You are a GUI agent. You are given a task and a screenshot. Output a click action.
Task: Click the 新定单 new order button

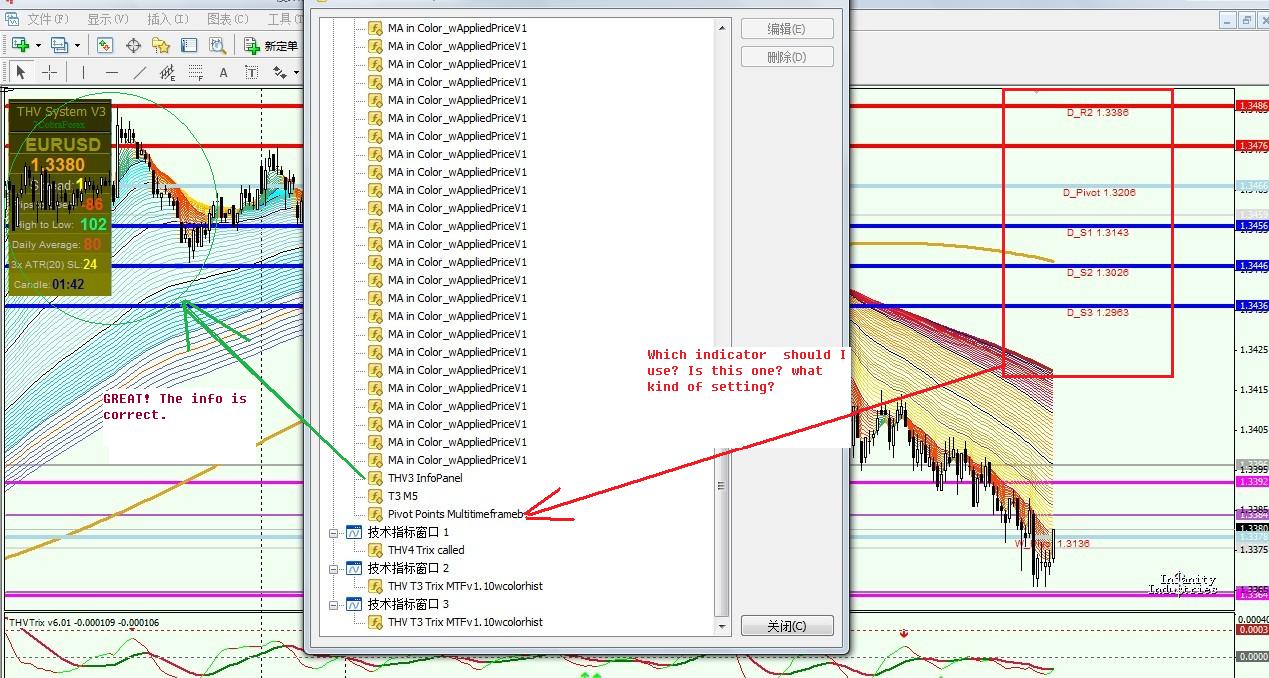pos(271,45)
